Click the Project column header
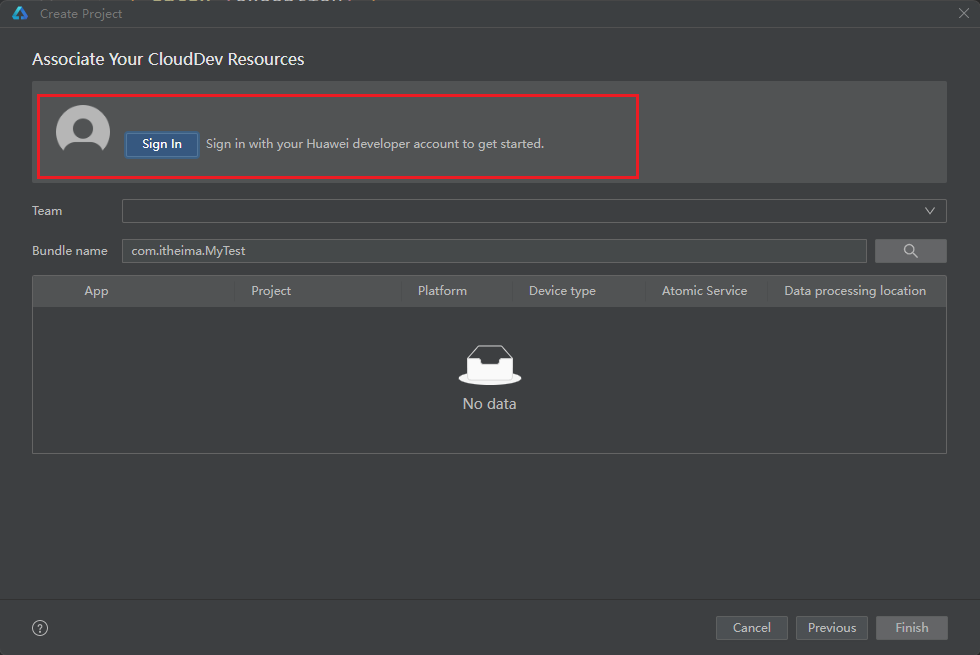 click(271, 291)
